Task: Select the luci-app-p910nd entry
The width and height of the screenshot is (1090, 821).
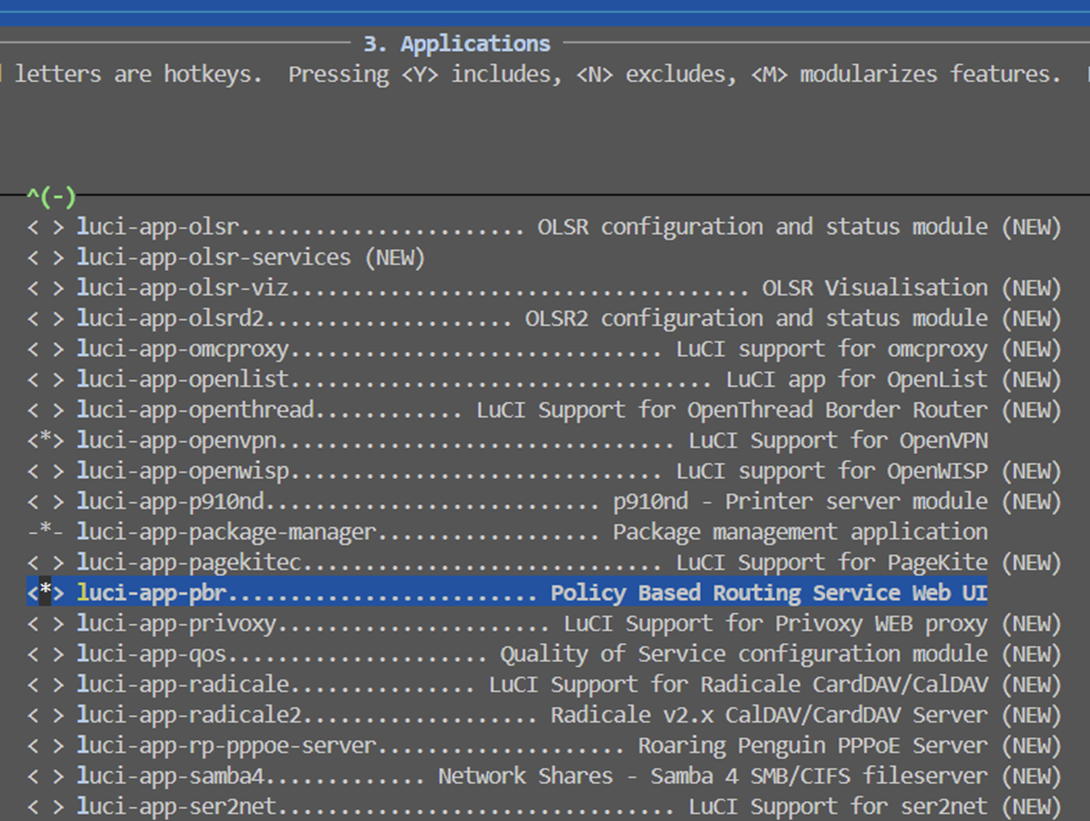Action: (544, 502)
